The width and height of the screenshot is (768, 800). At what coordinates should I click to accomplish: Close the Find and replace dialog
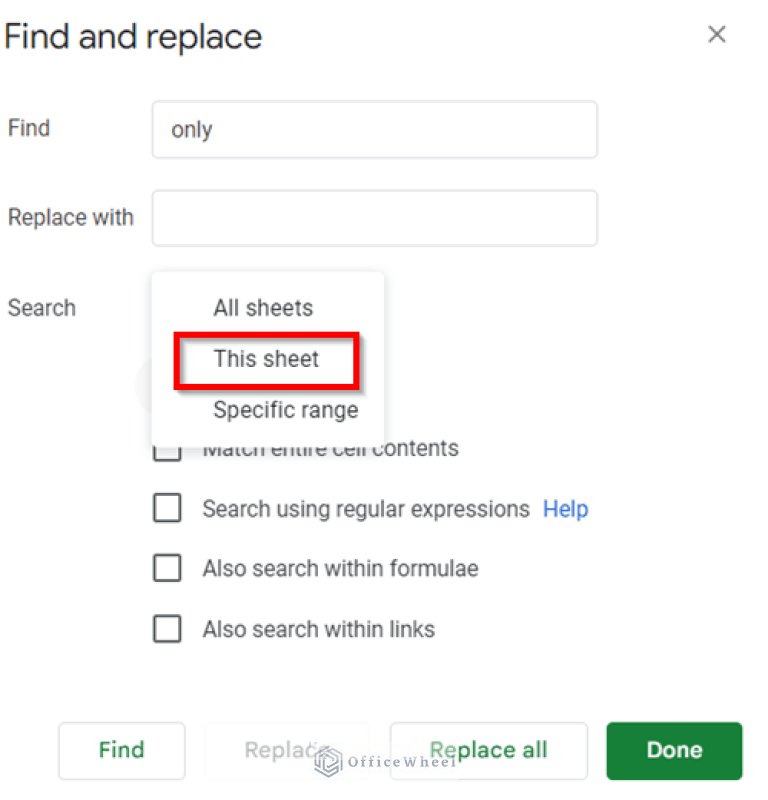pyautogui.click(x=717, y=34)
